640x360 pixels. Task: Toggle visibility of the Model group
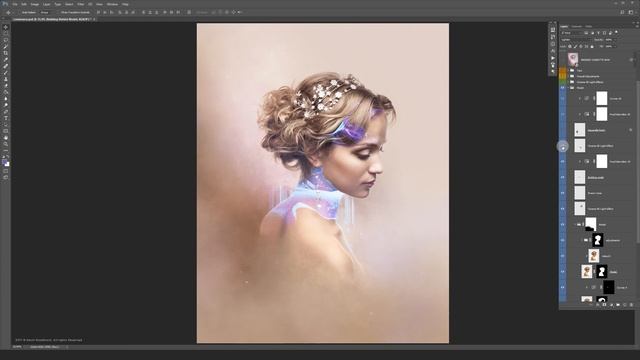563,88
